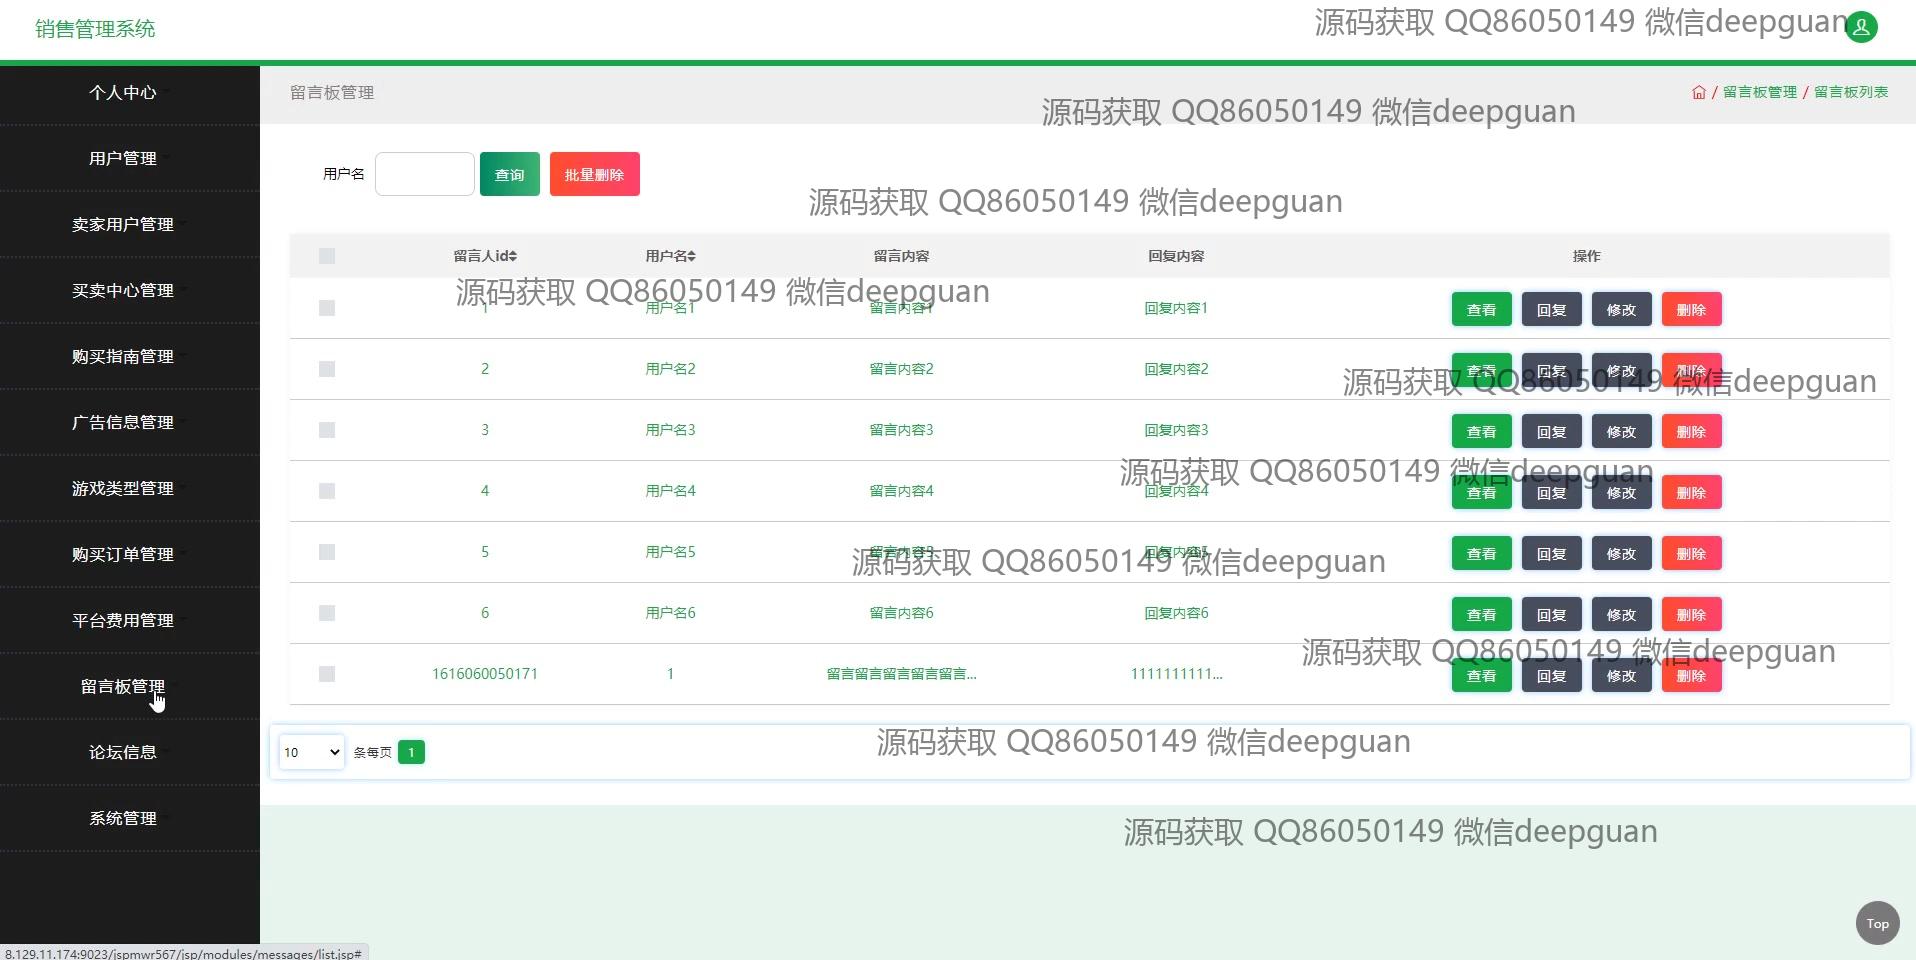Click the user avatar icon in header

pos(1861,27)
